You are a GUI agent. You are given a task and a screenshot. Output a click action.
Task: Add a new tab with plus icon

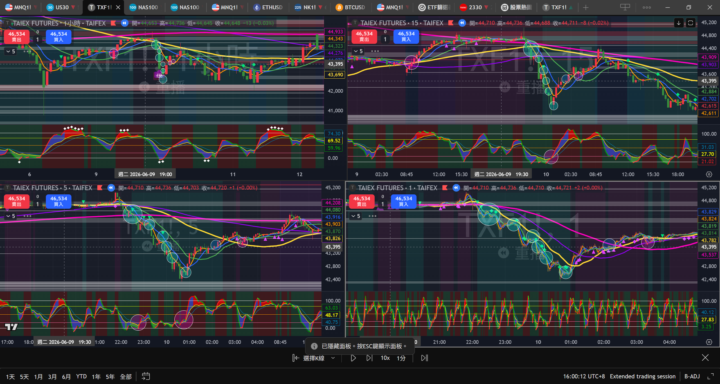click(x=585, y=7)
